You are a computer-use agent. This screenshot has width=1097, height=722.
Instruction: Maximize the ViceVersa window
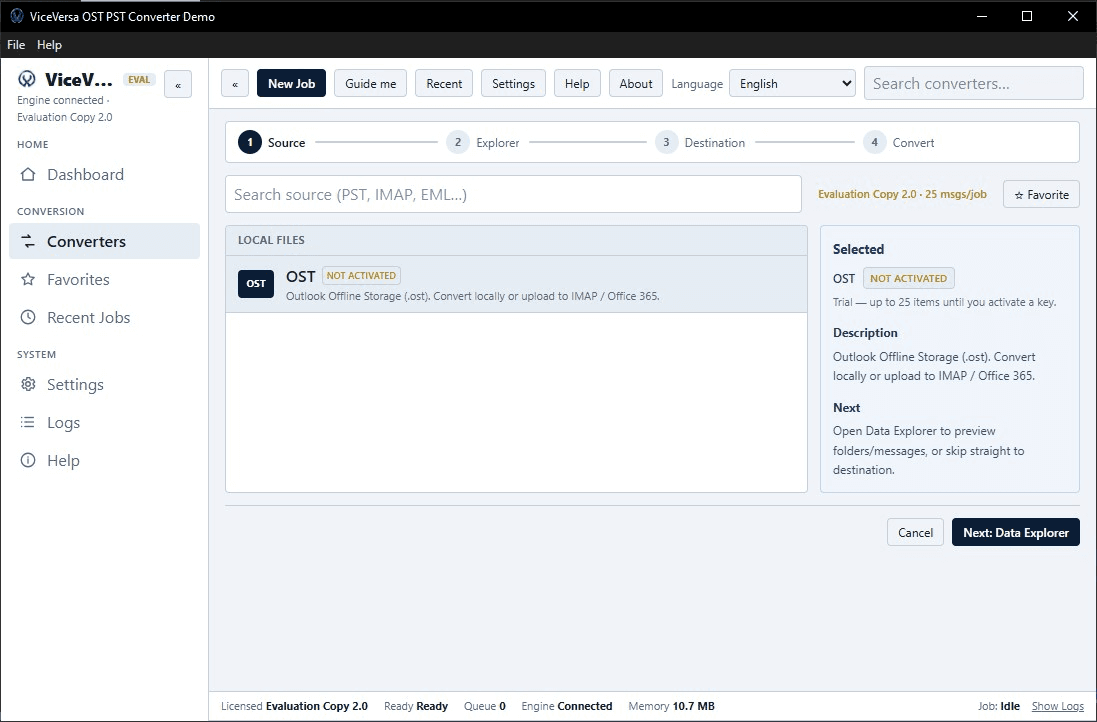(1026, 16)
